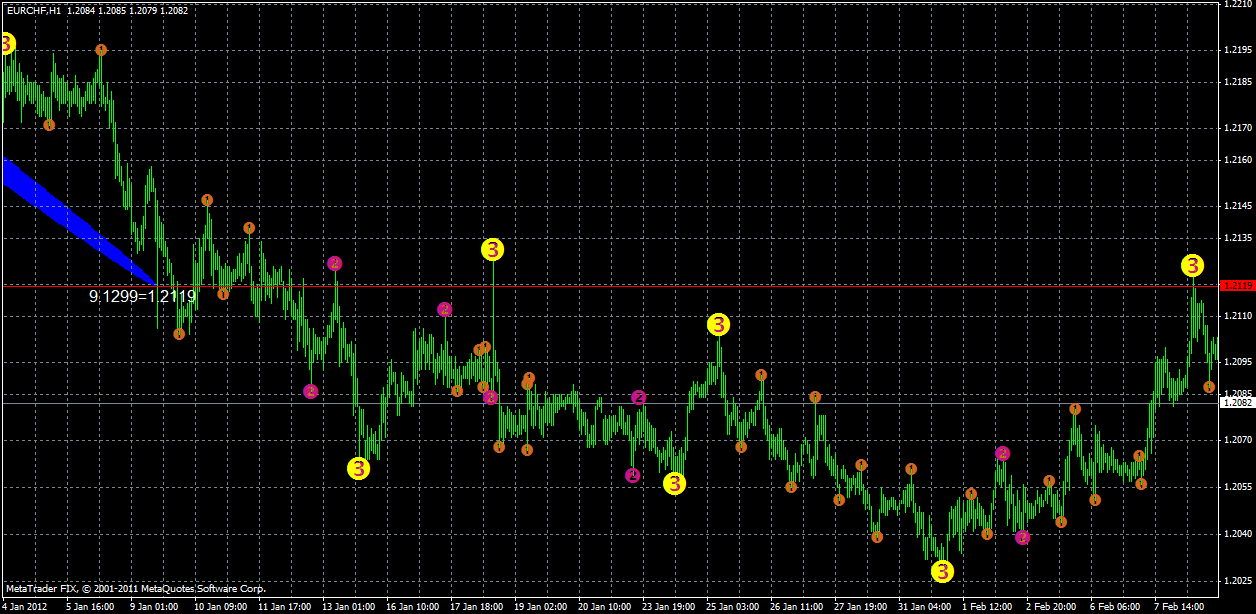The width and height of the screenshot is (1256, 614).
Task: Select the yellow "3" signal near 7 Feb high
Action: (1192, 266)
